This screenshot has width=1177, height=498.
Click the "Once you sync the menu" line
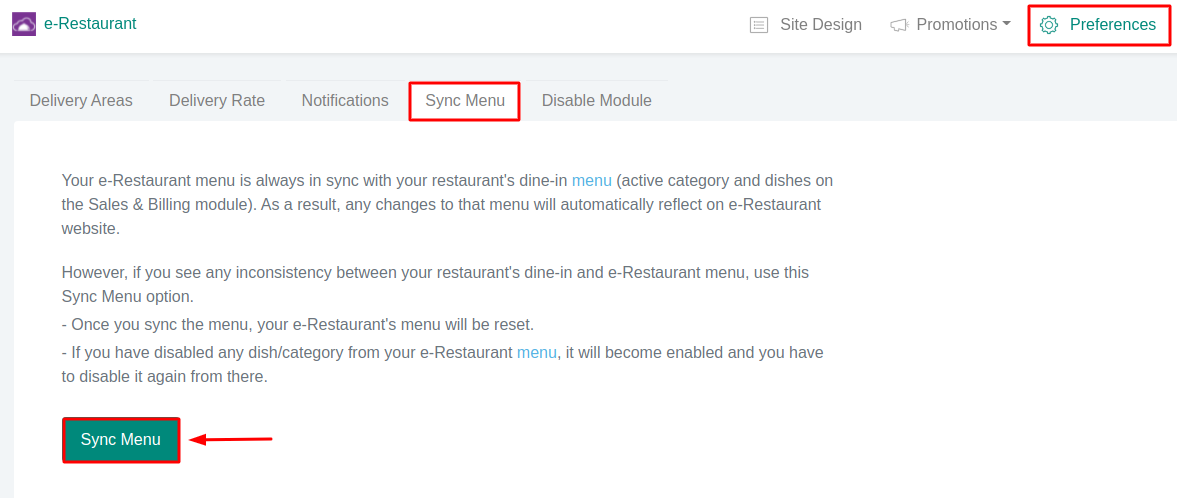tap(298, 325)
